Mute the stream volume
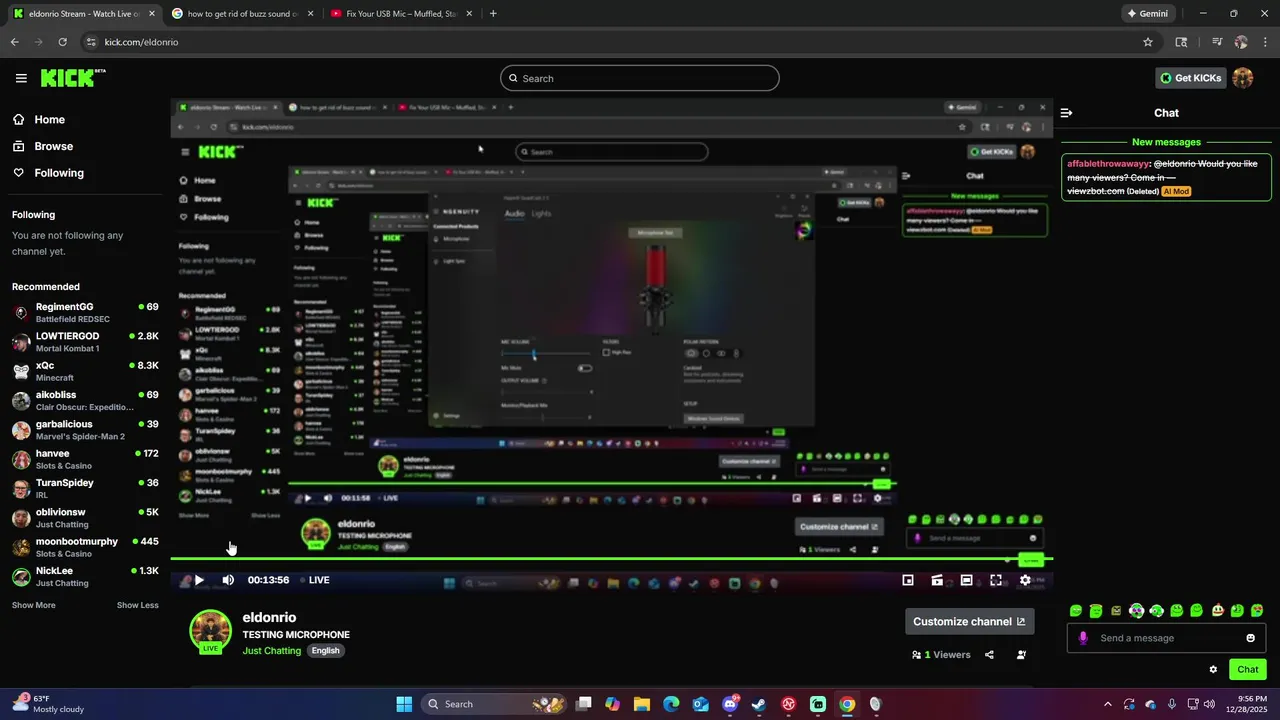1280x720 pixels. click(x=228, y=580)
